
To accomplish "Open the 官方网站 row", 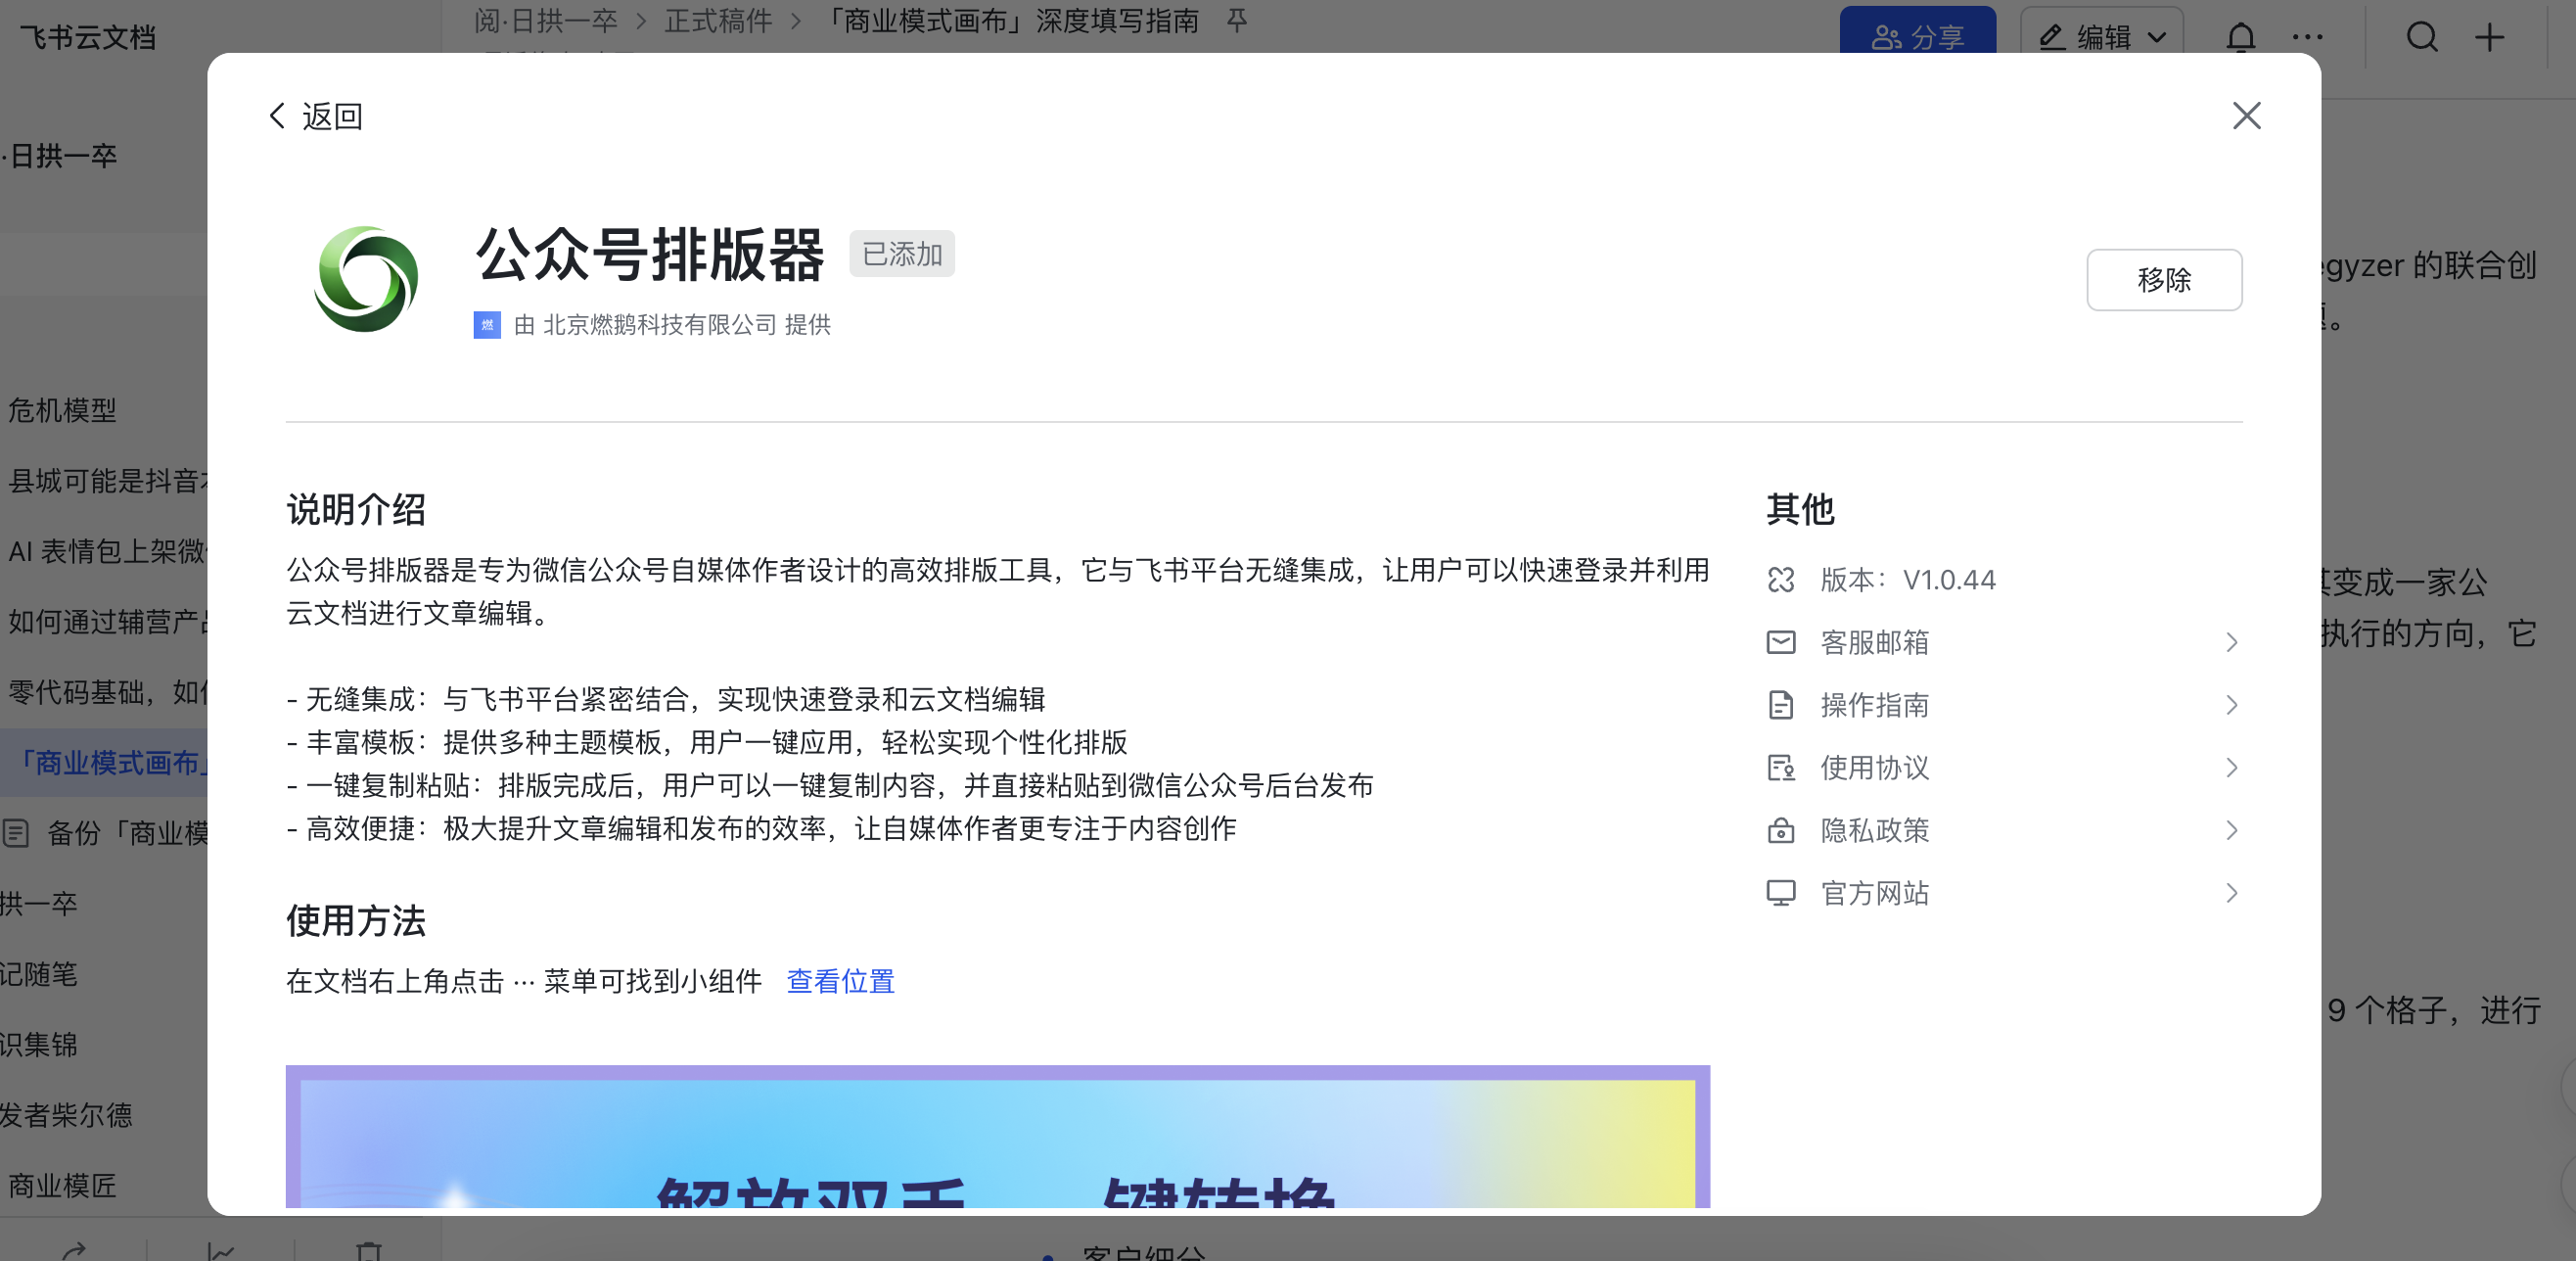I will click(1875, 893).
